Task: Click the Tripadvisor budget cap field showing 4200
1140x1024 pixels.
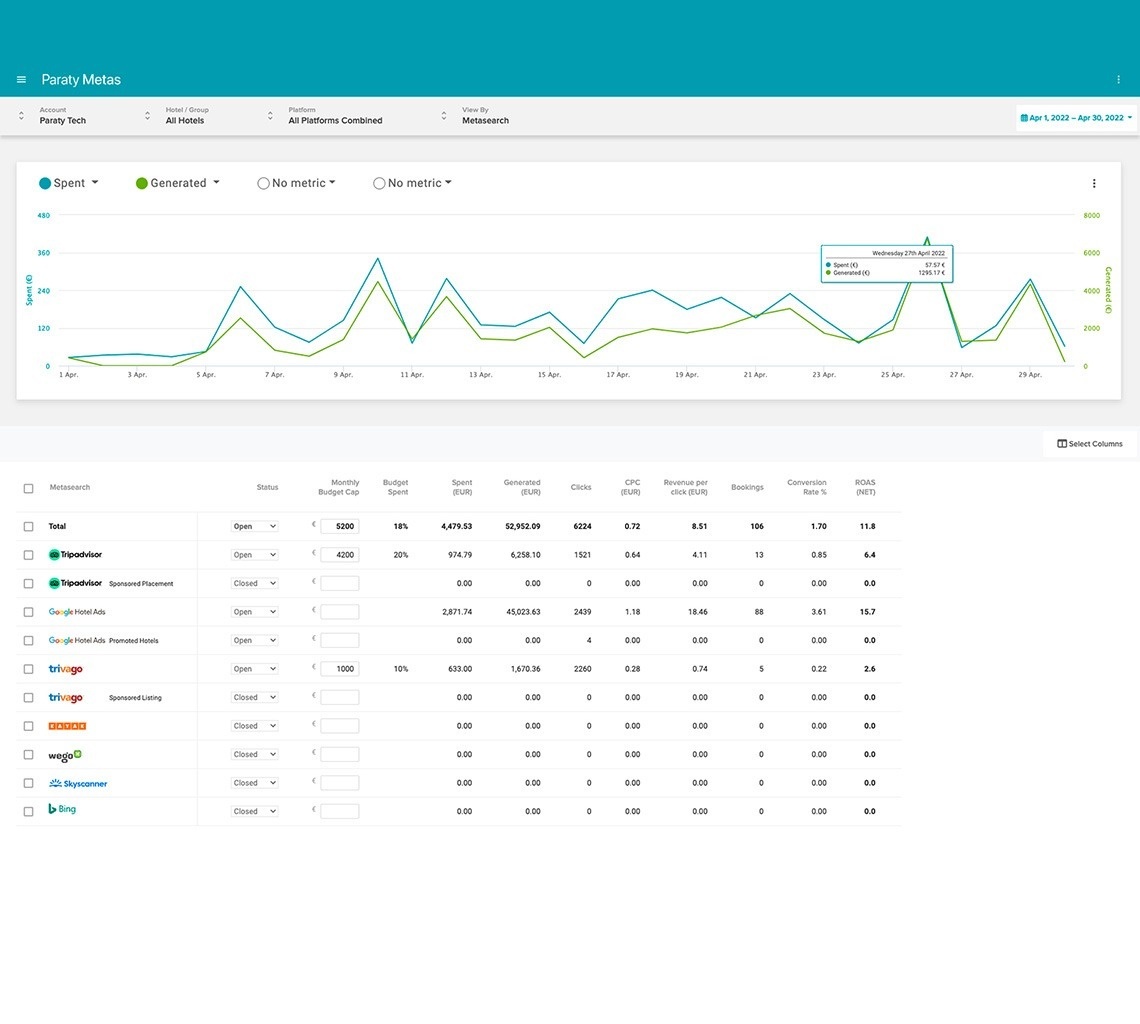Action: (339, 555)
